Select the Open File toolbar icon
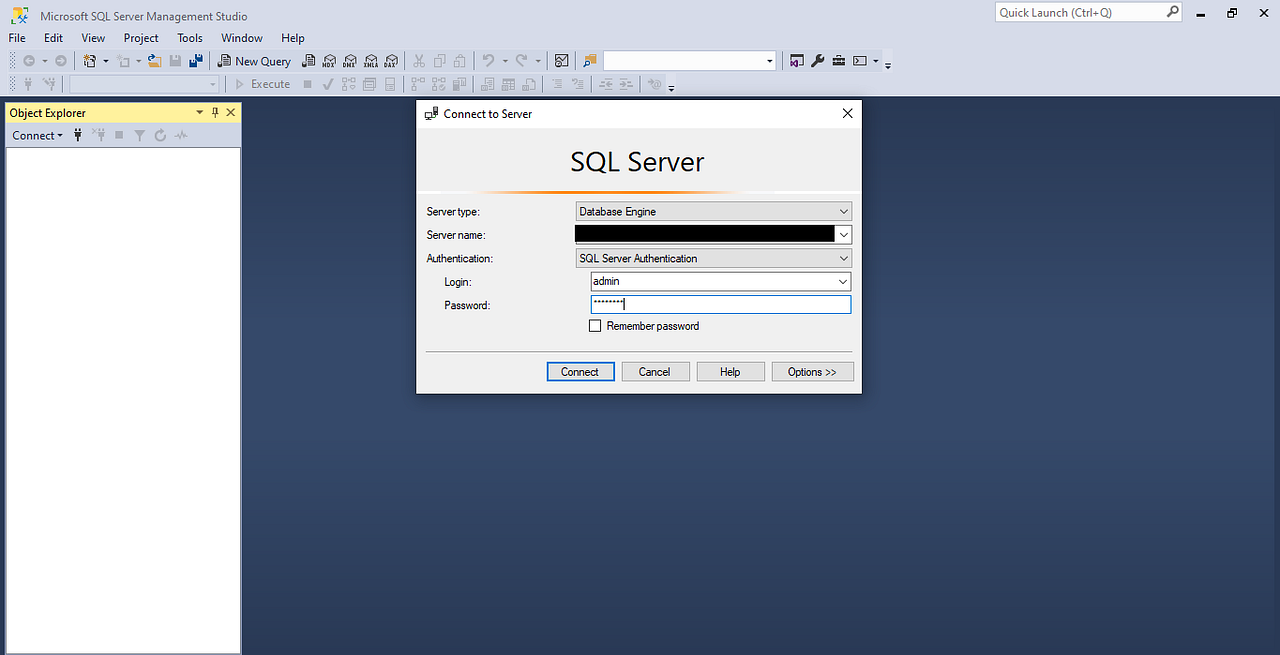 (154, 60)
